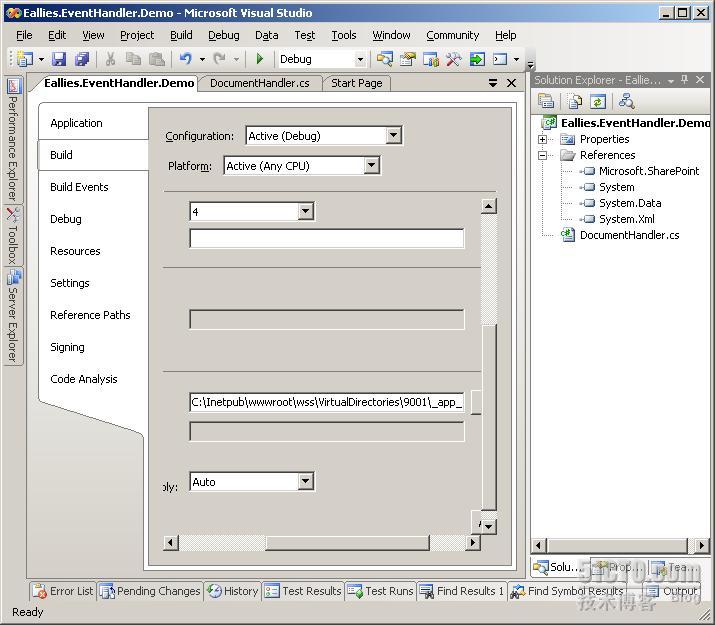The height and width of the screenshot is (625, 715).
Task: Close the Solution Explorer panel
Action: 700,80
